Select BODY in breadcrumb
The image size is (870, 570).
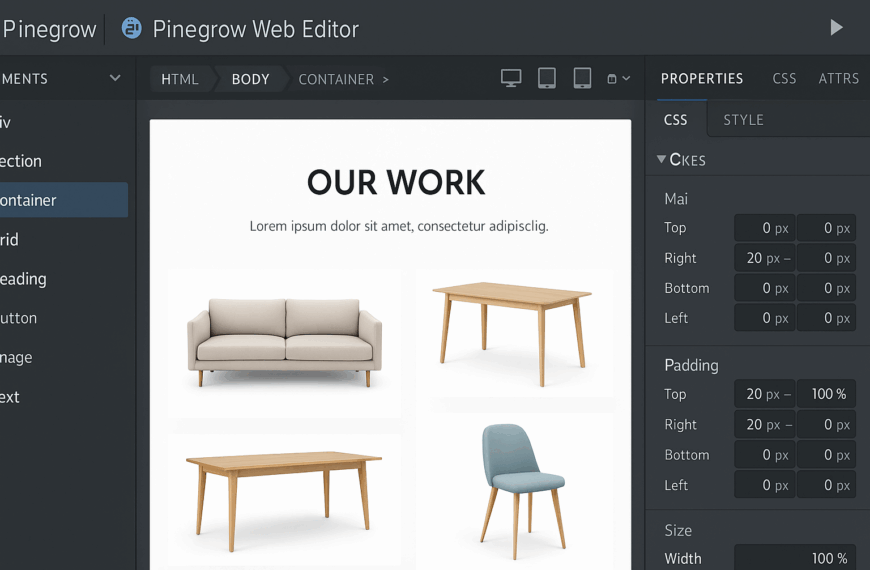pyautogui.click(x=250, y=79)
